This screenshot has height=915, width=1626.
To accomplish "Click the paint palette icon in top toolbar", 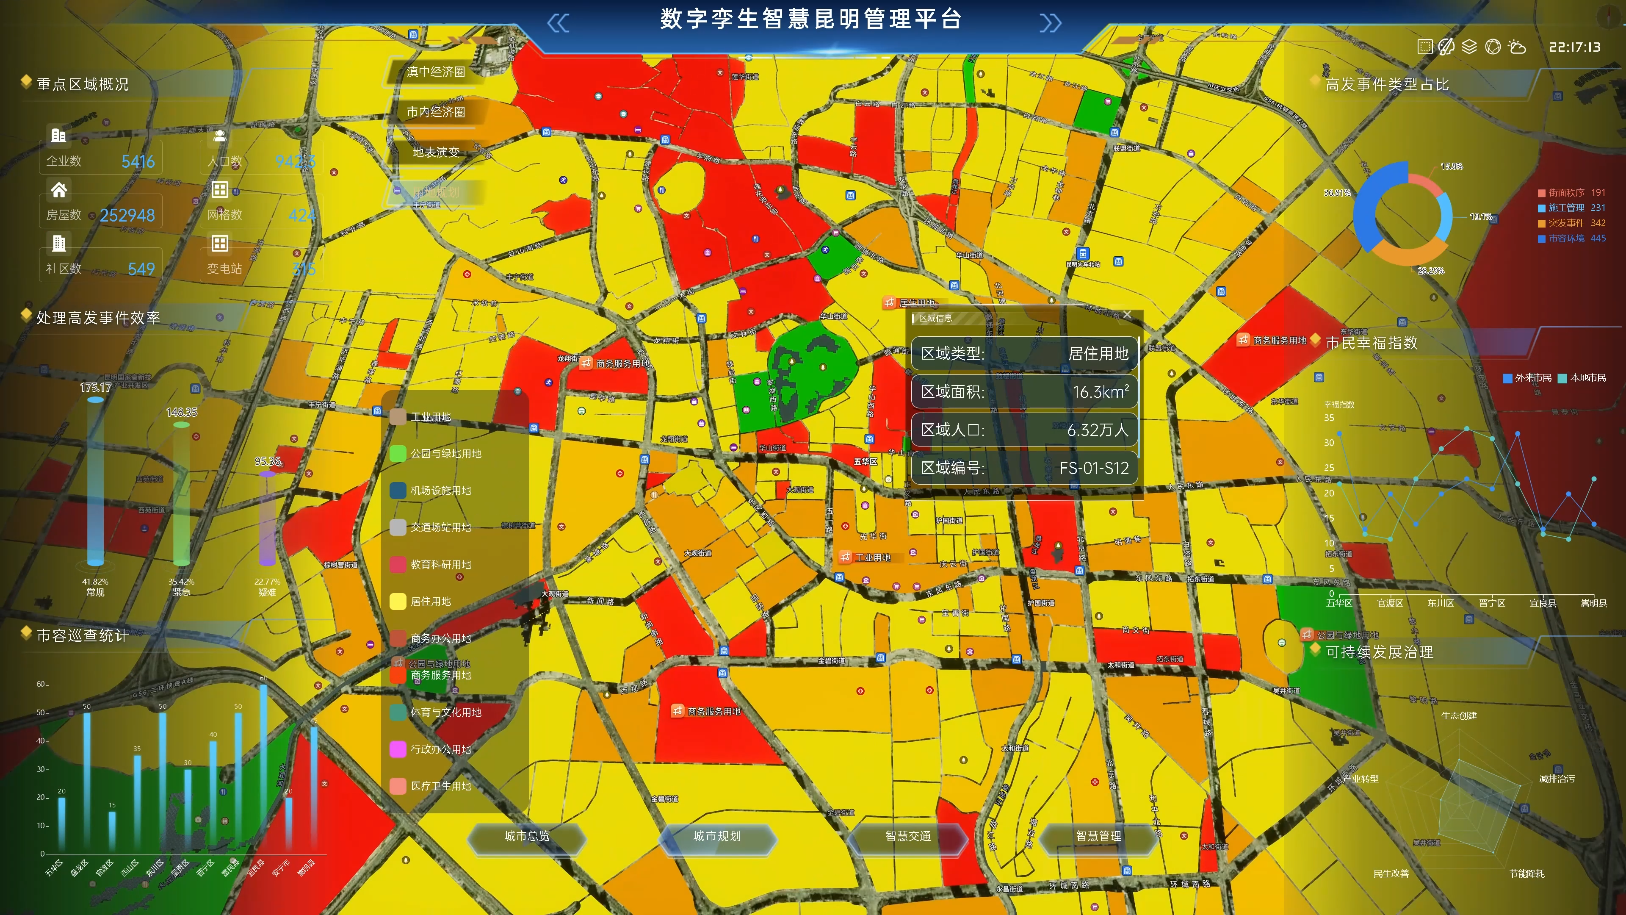I will [1446, 46].
